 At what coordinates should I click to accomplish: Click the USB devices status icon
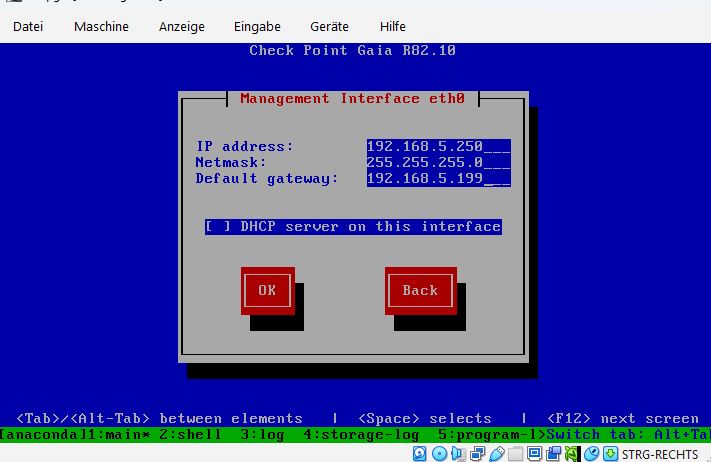tap(497, 453)
